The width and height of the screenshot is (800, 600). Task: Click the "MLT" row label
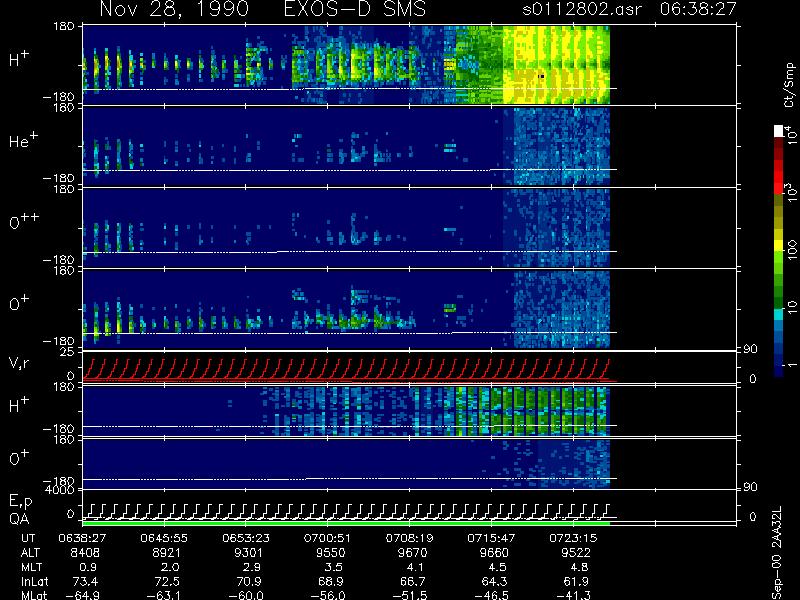pyautogui.click(x=31, y=567)
